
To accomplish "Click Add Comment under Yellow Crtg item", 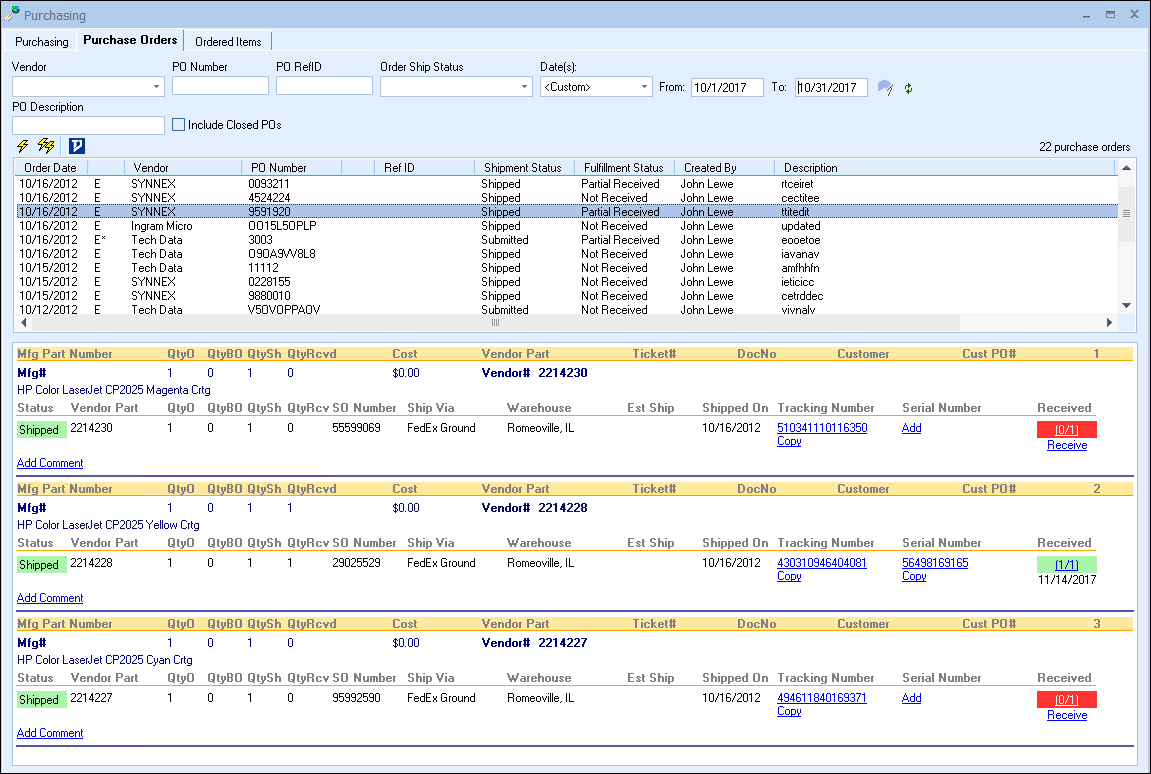I will coord(50,598).
